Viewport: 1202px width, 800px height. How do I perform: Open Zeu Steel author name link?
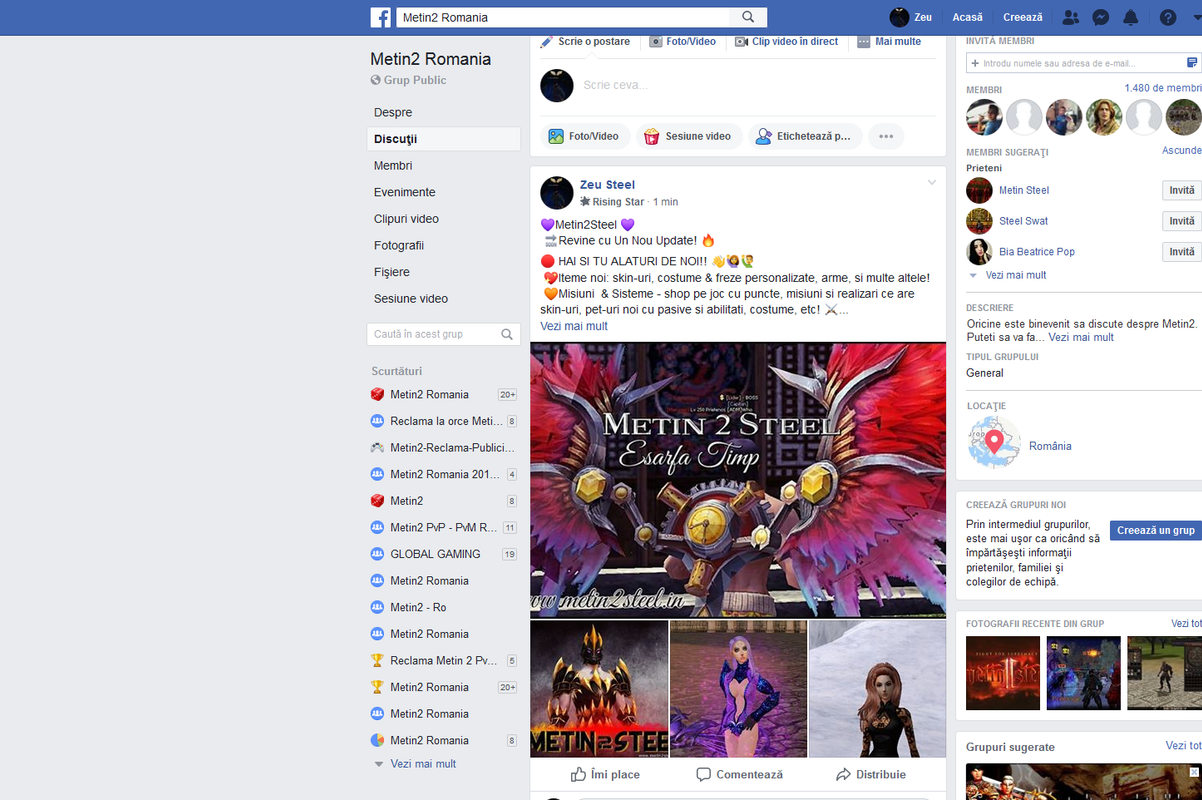(x=607, y=184)
